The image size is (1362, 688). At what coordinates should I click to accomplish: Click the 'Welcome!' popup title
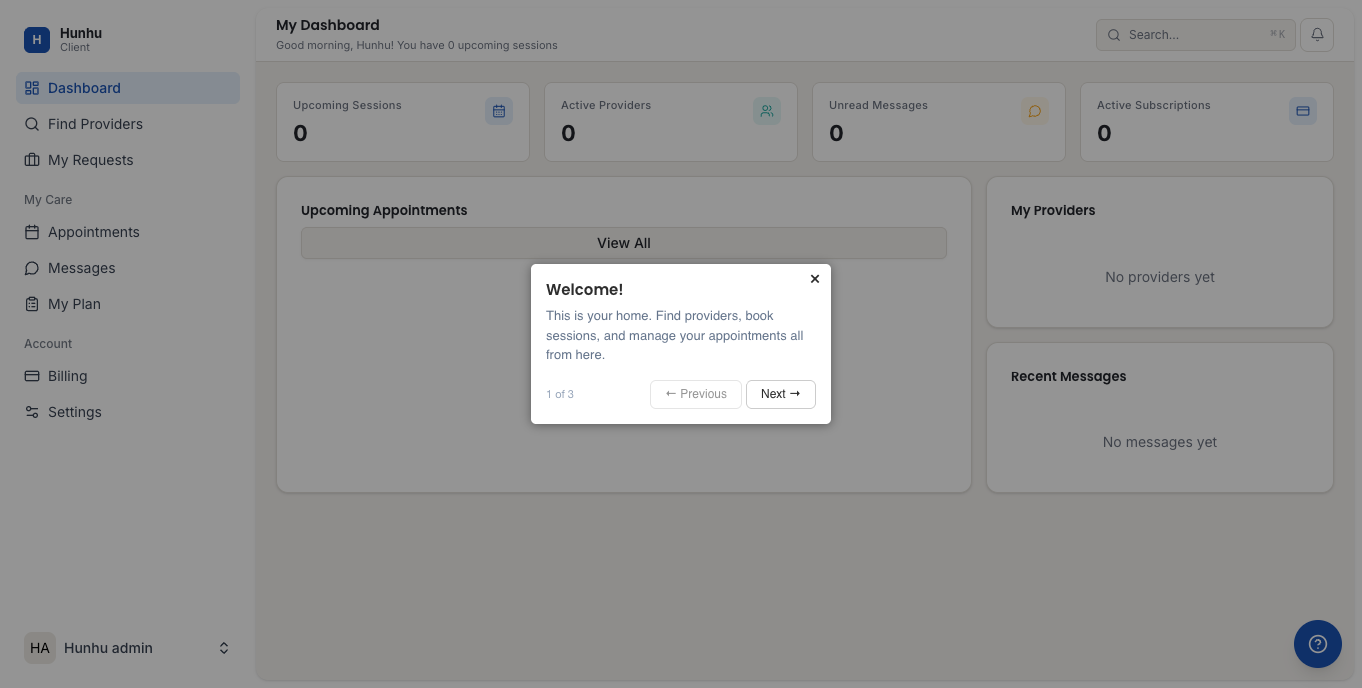[584, 289]
